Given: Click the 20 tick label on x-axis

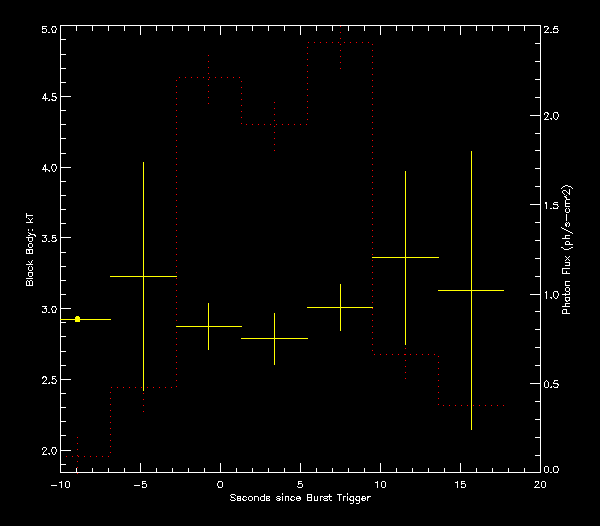Looking at the screenshot, I should [540, 484].
